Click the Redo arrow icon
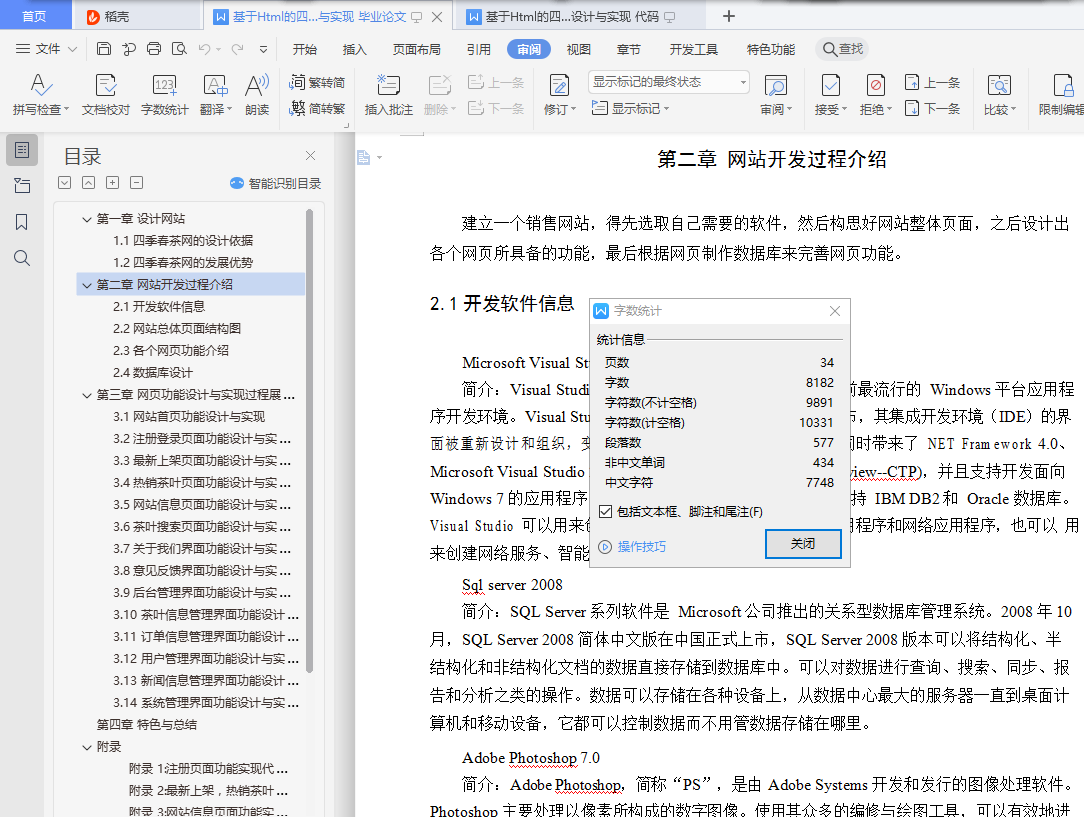The height and width of the screenshot is (817, 1084). click(x=237, y=48)
